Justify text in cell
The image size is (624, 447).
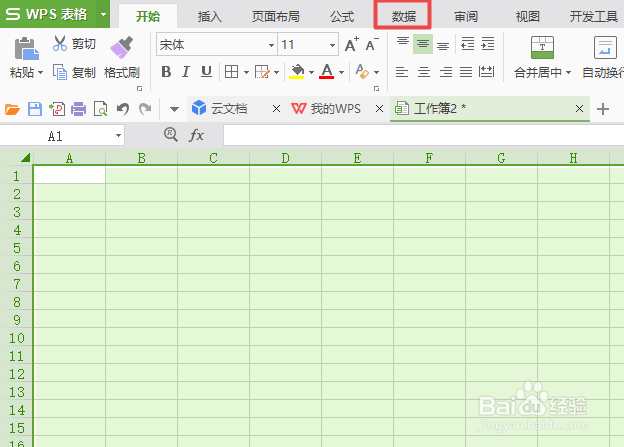point(466,72)
